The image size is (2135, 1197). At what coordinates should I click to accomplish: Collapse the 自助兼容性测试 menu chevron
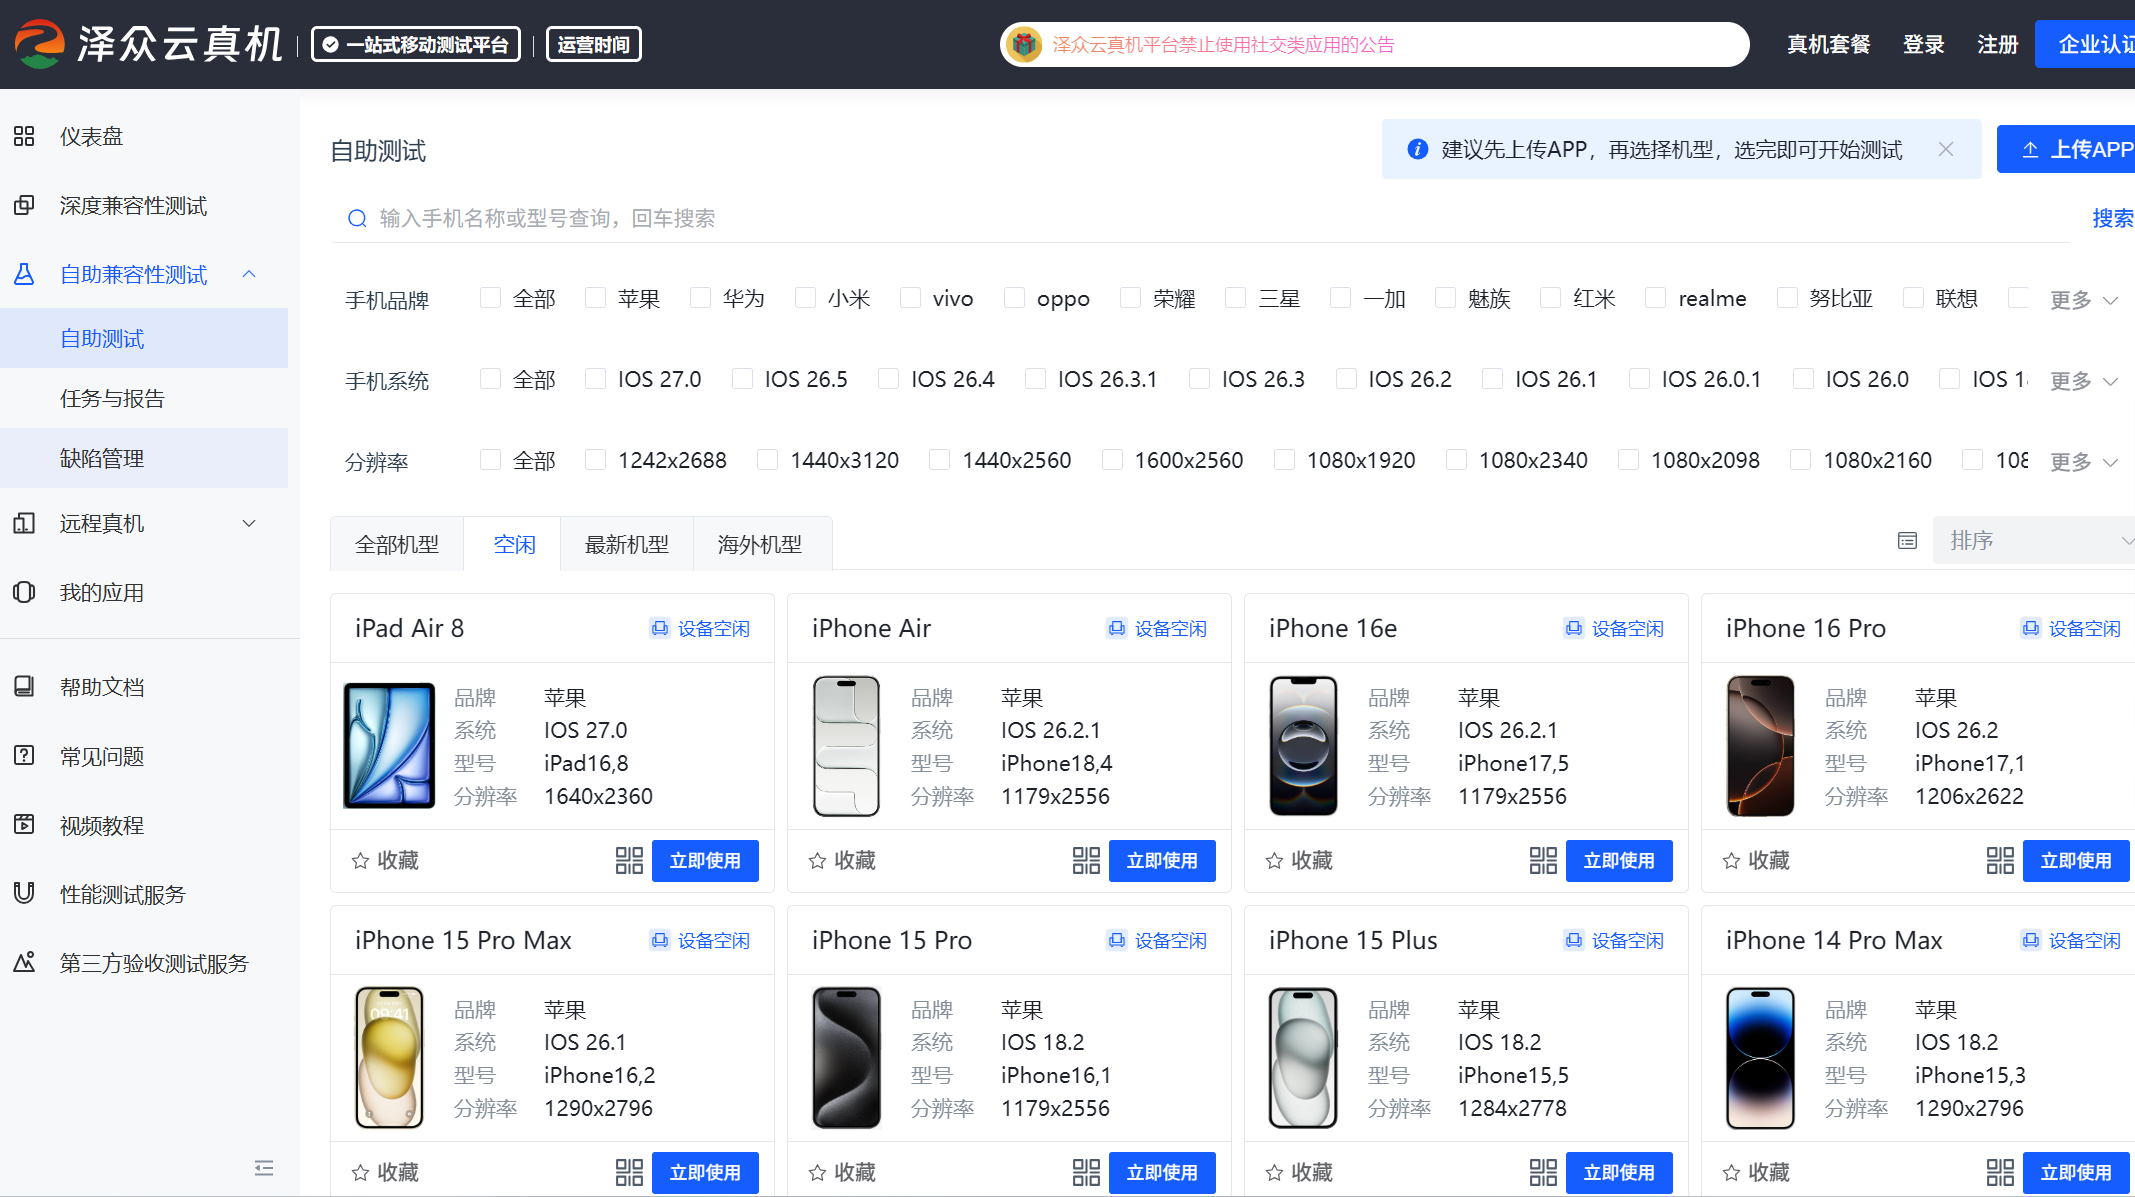coord(249,274)
